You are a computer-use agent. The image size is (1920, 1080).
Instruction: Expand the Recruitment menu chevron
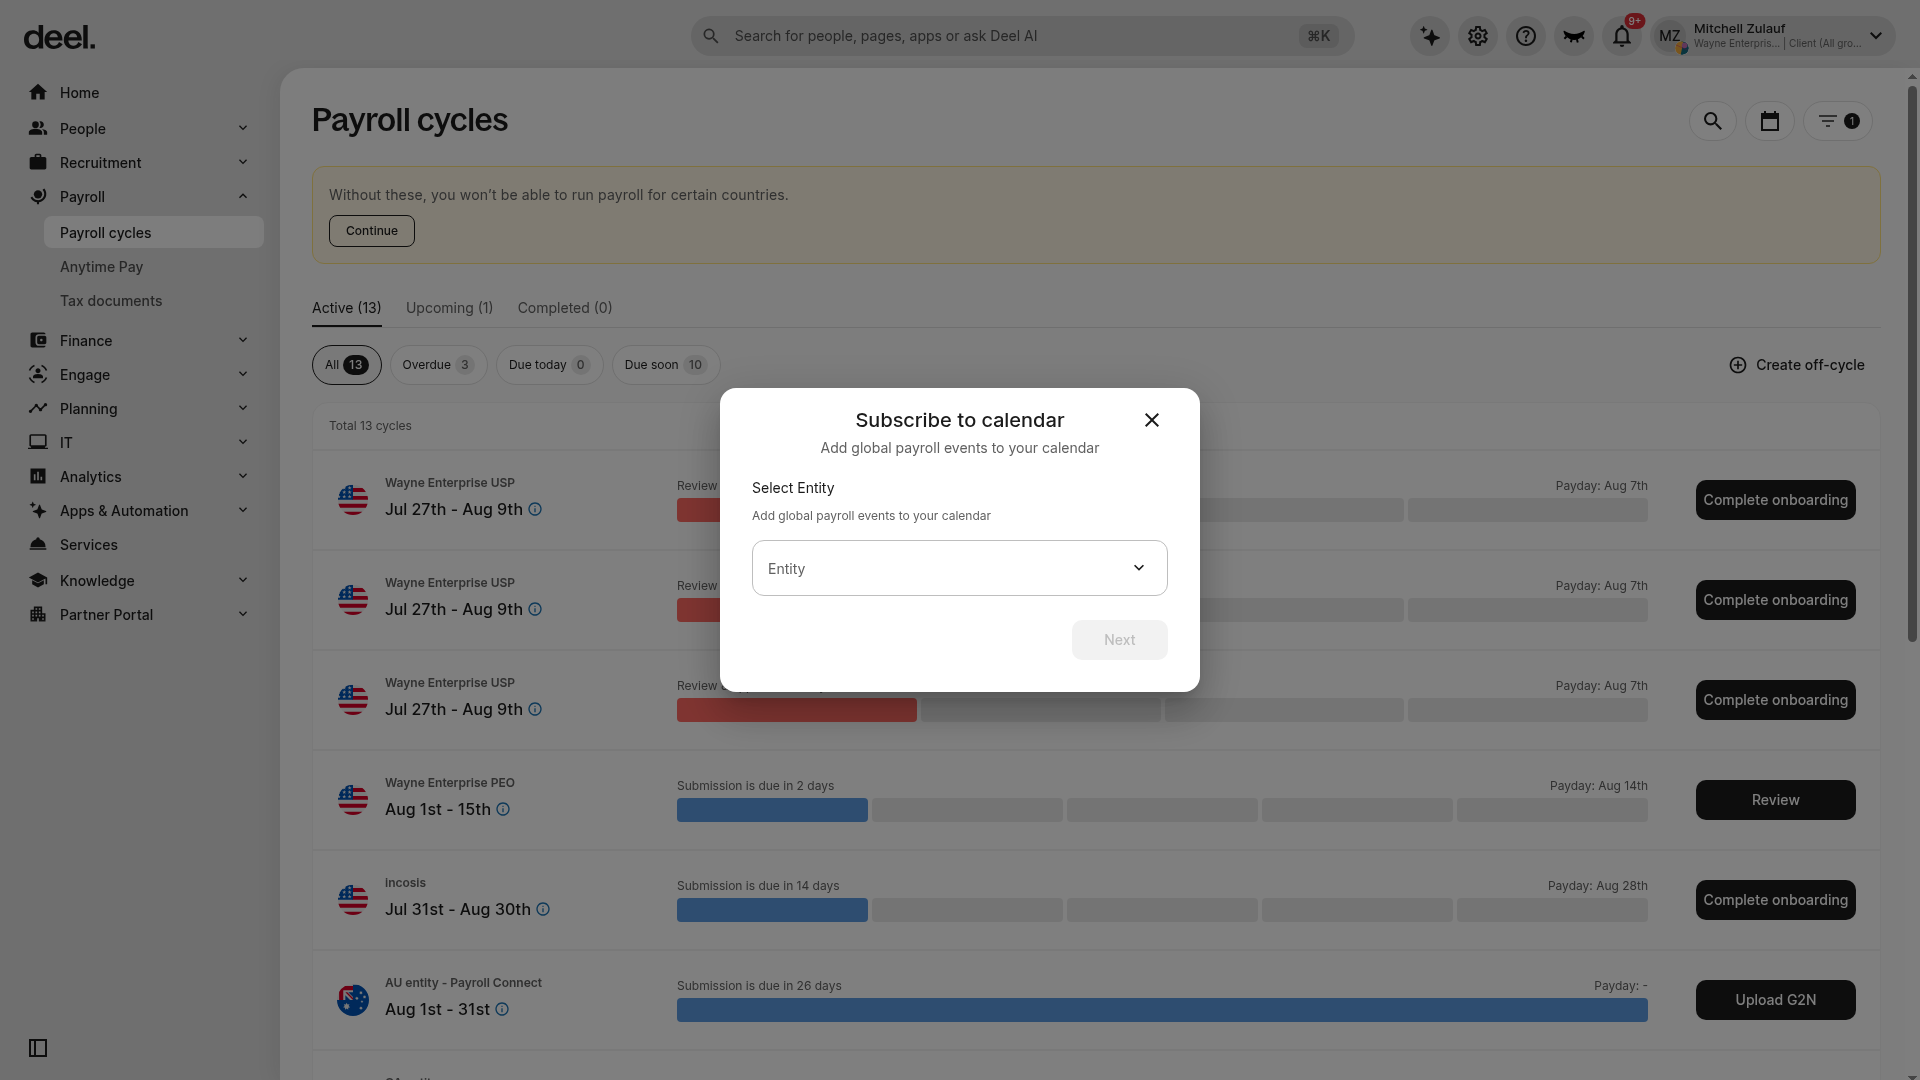pos(243,162)
